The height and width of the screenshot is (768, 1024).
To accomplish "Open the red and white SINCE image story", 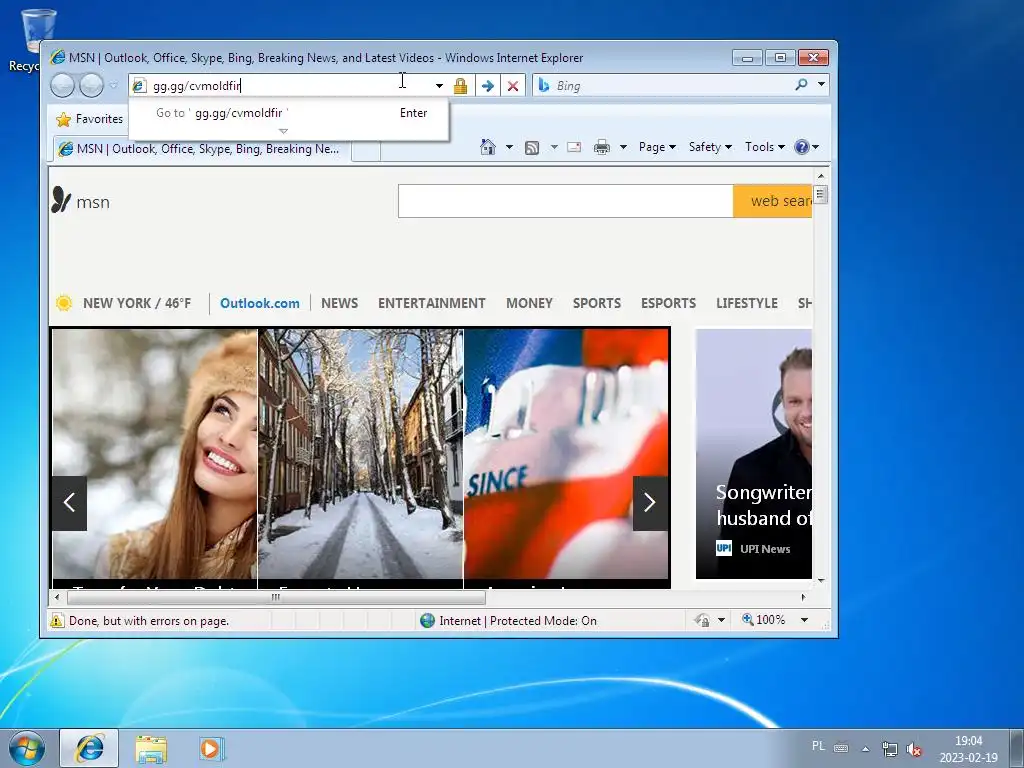I will pos(567,454).
